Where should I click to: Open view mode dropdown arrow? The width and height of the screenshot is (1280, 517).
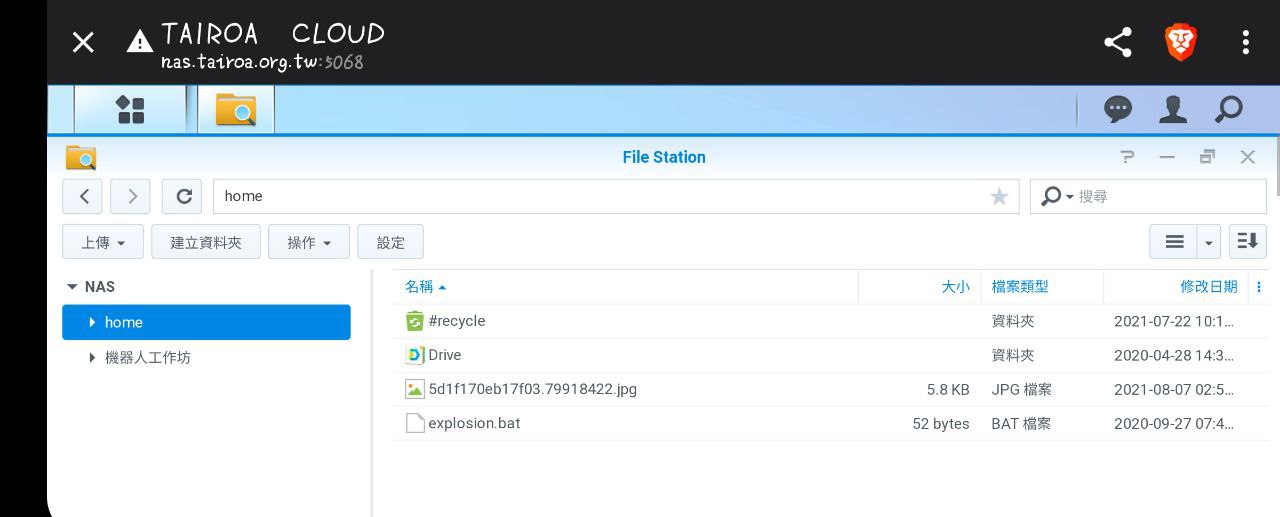tap(1209, 242)
